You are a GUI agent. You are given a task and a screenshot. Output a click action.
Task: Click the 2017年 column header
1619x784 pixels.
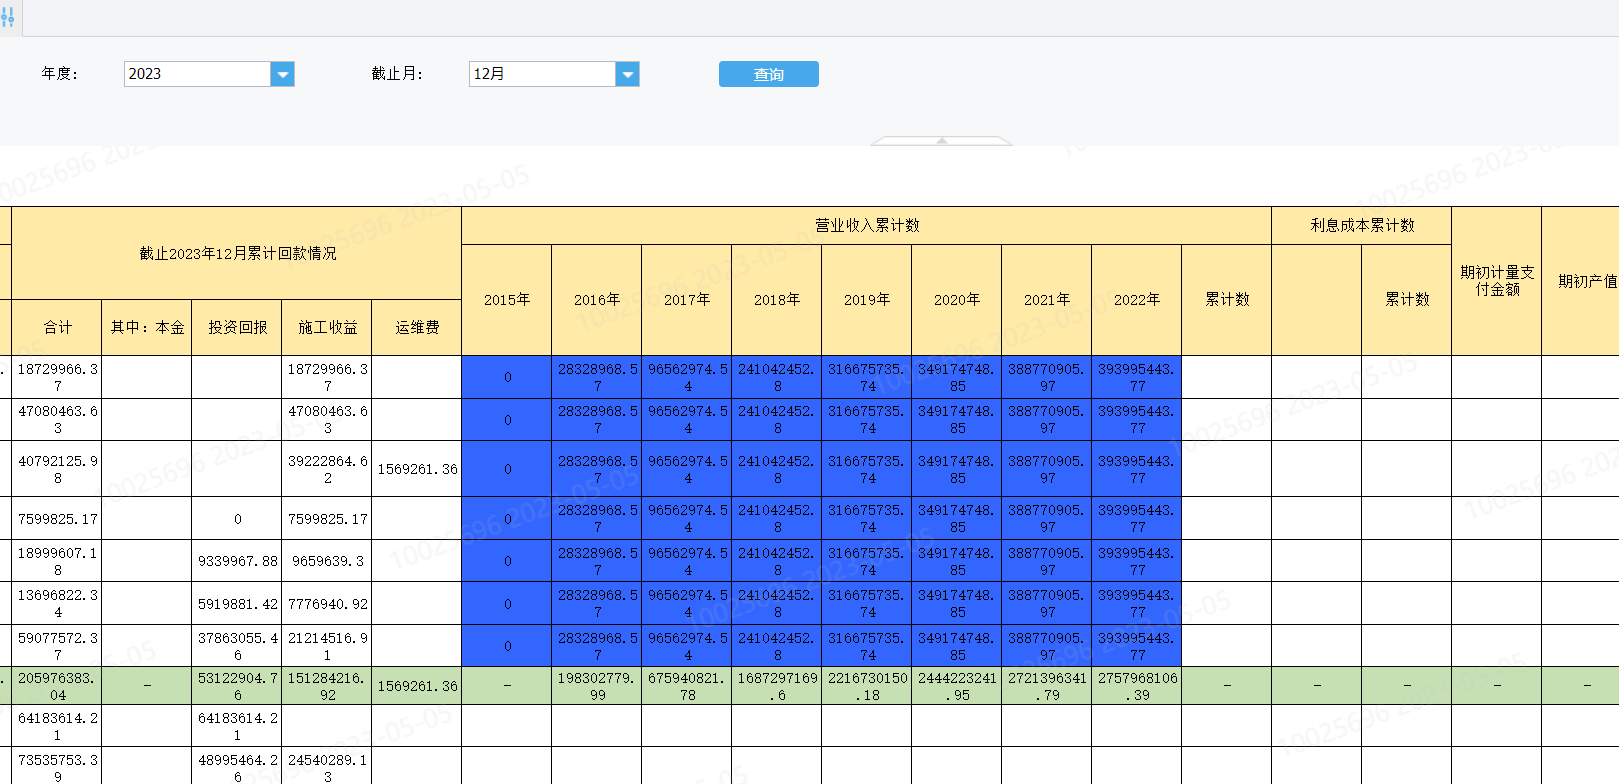(687, 299)
